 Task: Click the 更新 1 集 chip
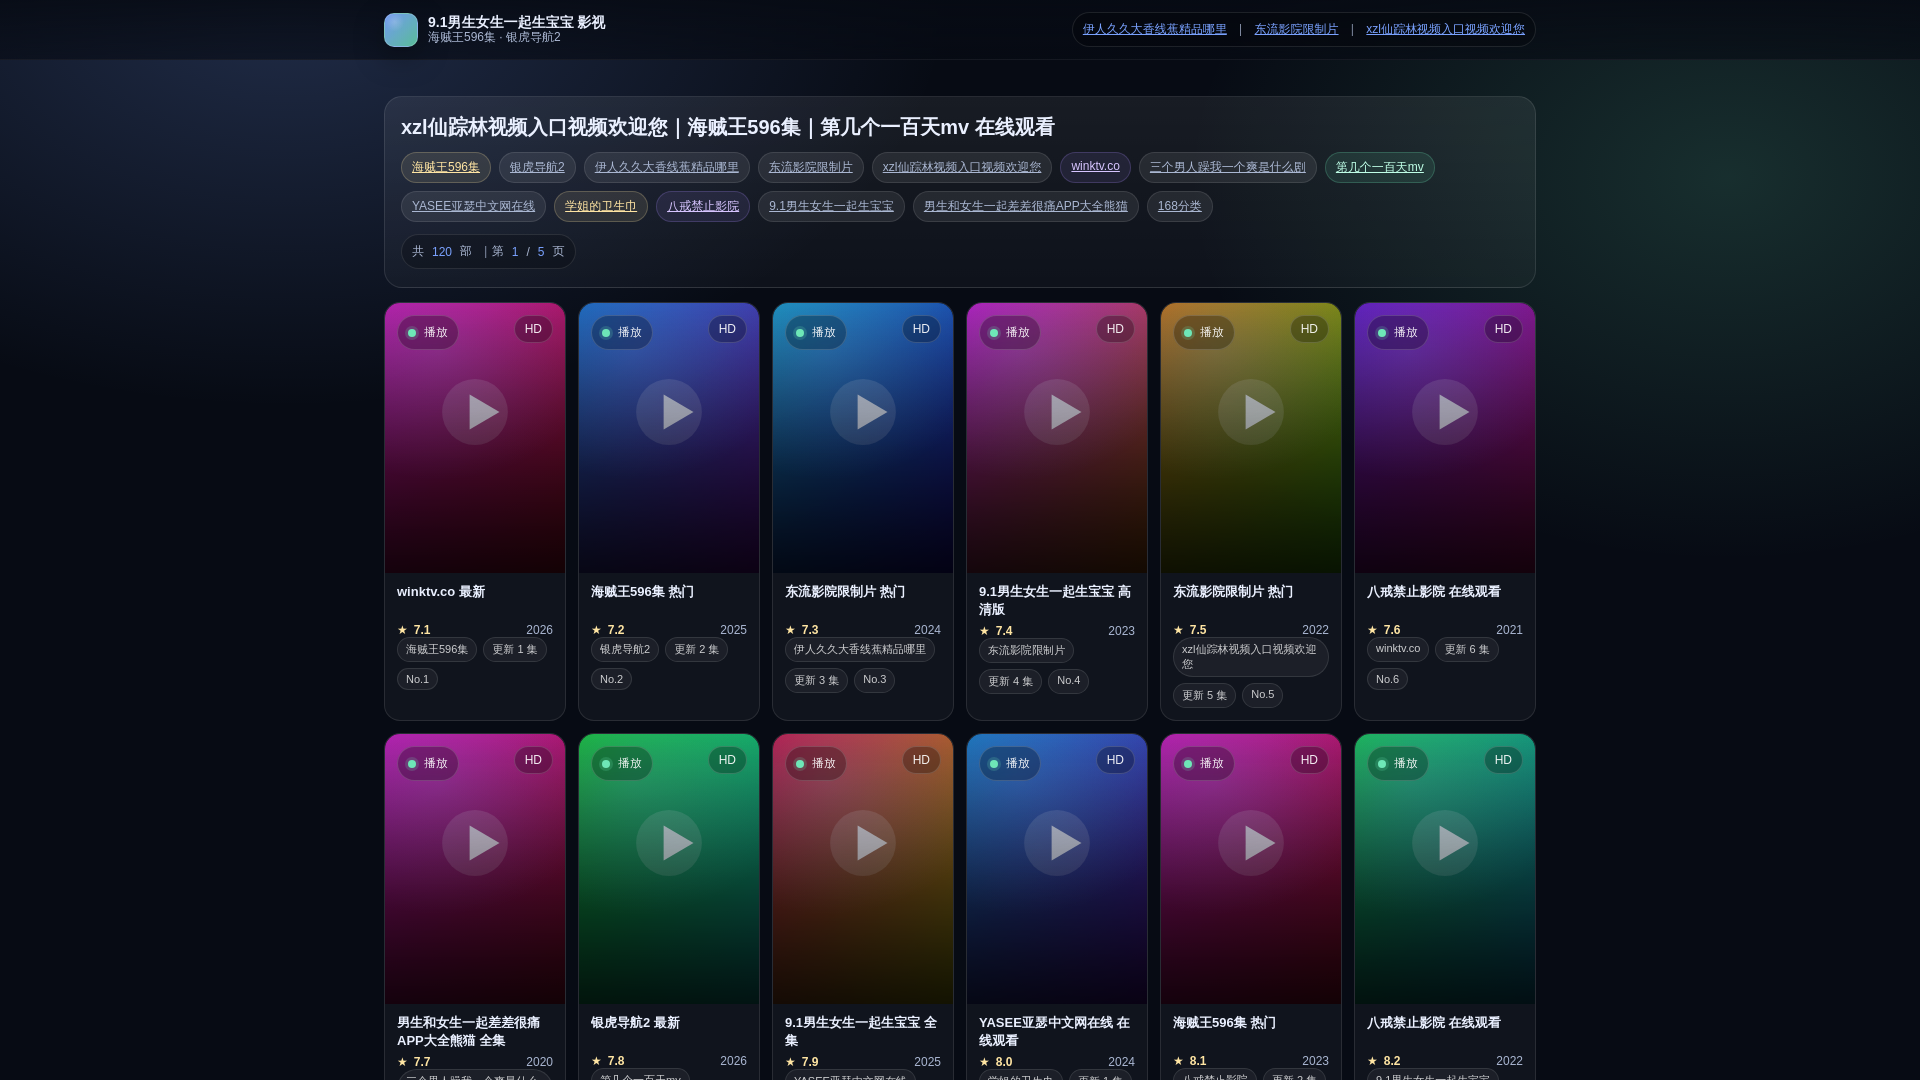pos(515,650)
